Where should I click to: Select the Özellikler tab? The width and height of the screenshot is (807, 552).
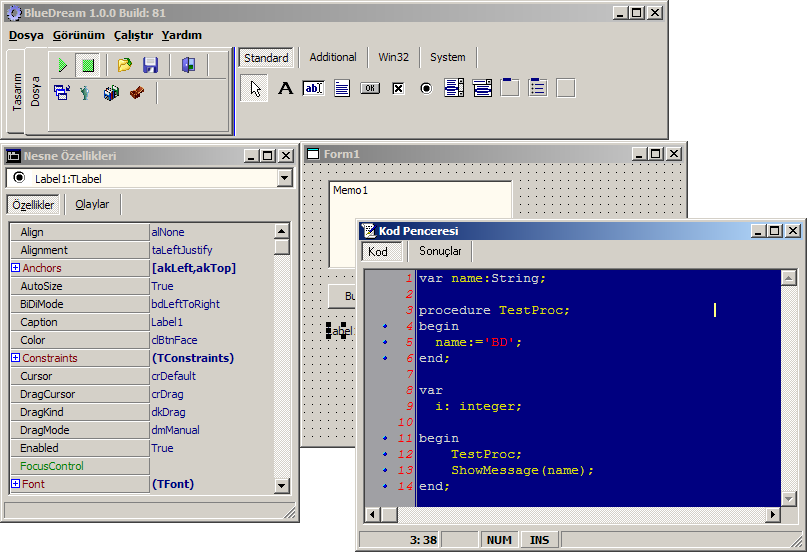click(33, 205)
